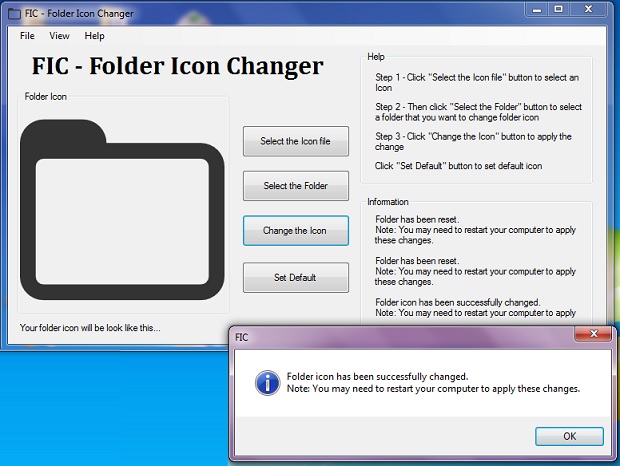
Task: Click the Step 1 help instruction text
Action: [477, 83]
